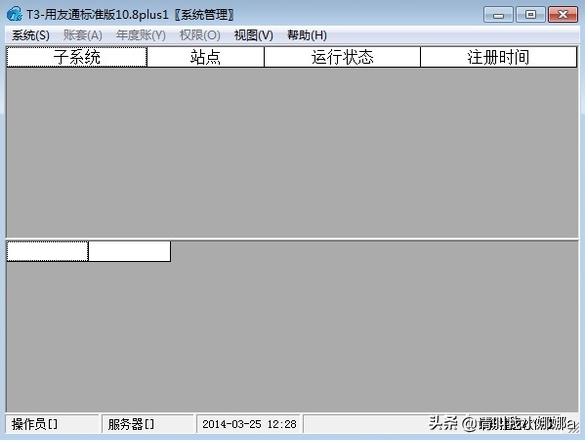Click the second blank header cell in lower pane
Image resolution: width=588 pixels, height=443 pixels.
130,251
